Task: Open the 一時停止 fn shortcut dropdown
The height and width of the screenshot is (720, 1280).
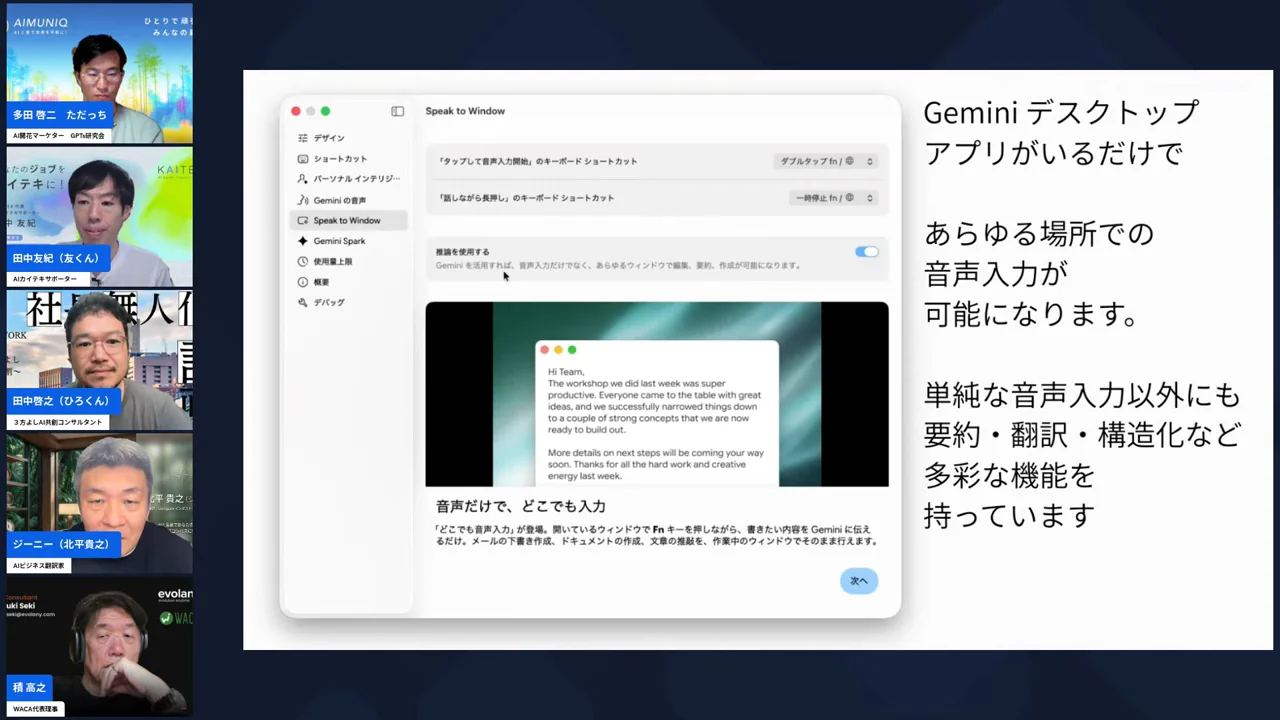Action: point(833,198)
